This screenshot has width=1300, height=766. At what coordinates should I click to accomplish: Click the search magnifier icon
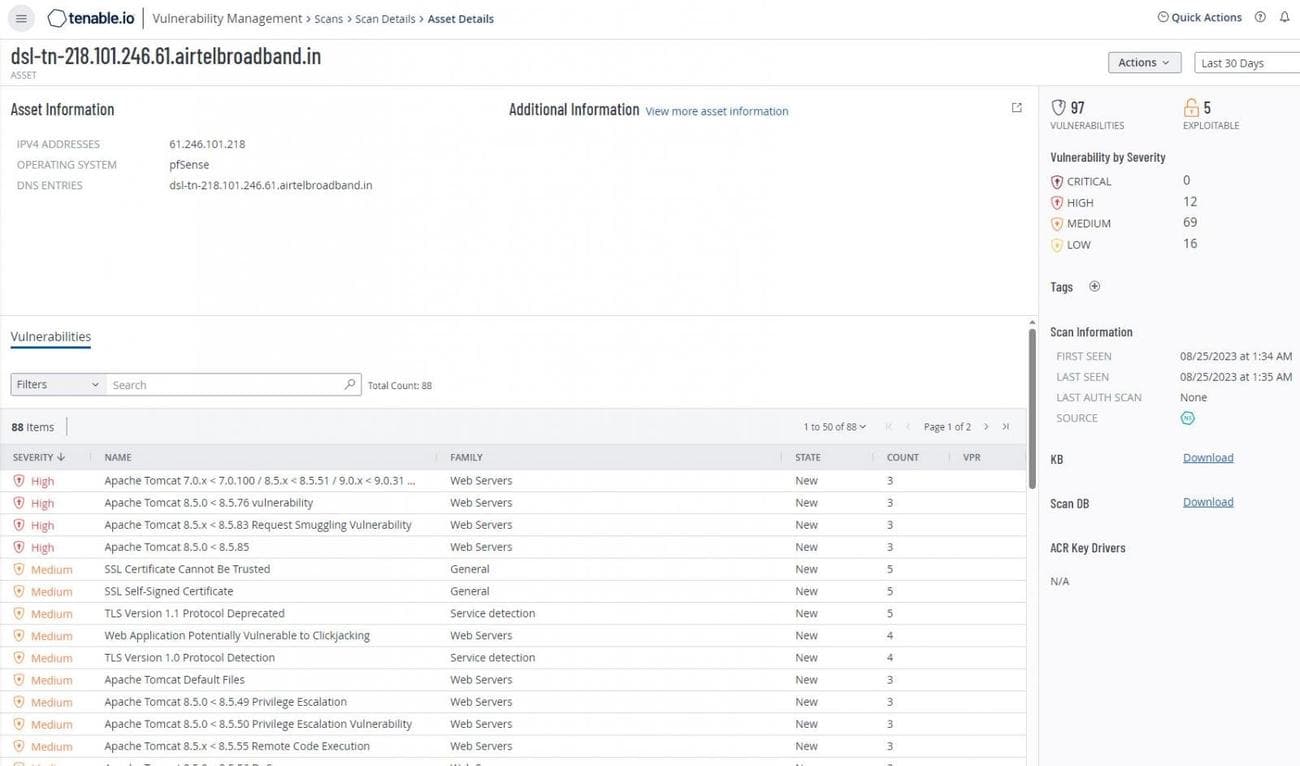coord(349,384)
